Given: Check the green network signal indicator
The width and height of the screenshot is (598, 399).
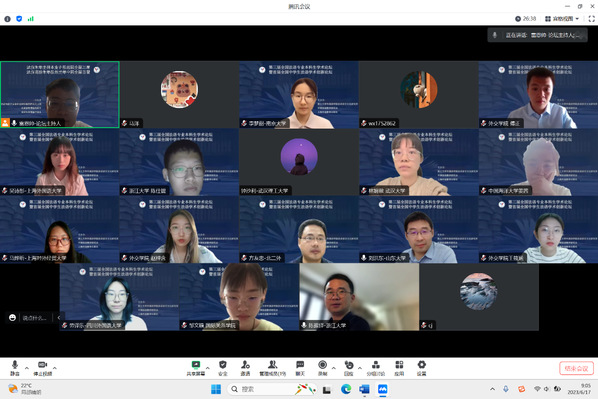Looking at the screenshot, I should tap(31, 19).
